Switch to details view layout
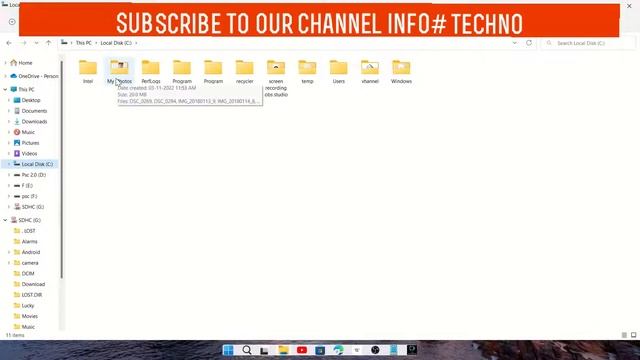640x360 pixels. click(624, 335)
